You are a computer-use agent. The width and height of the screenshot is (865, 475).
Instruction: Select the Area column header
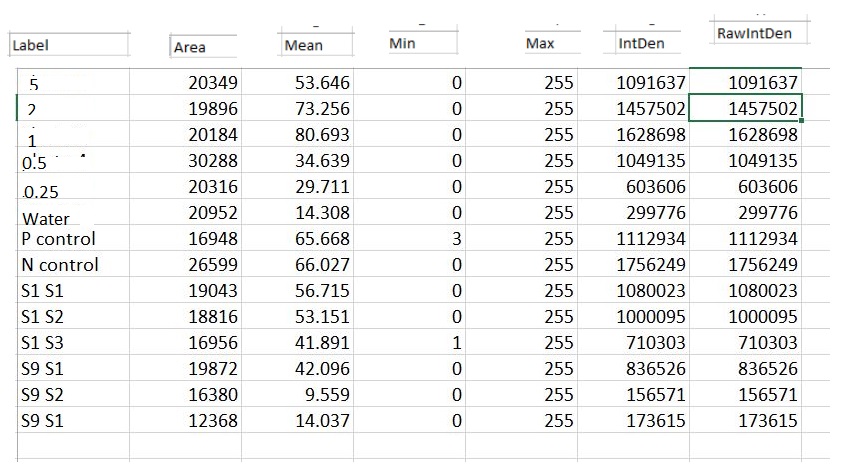pos(203,47)
